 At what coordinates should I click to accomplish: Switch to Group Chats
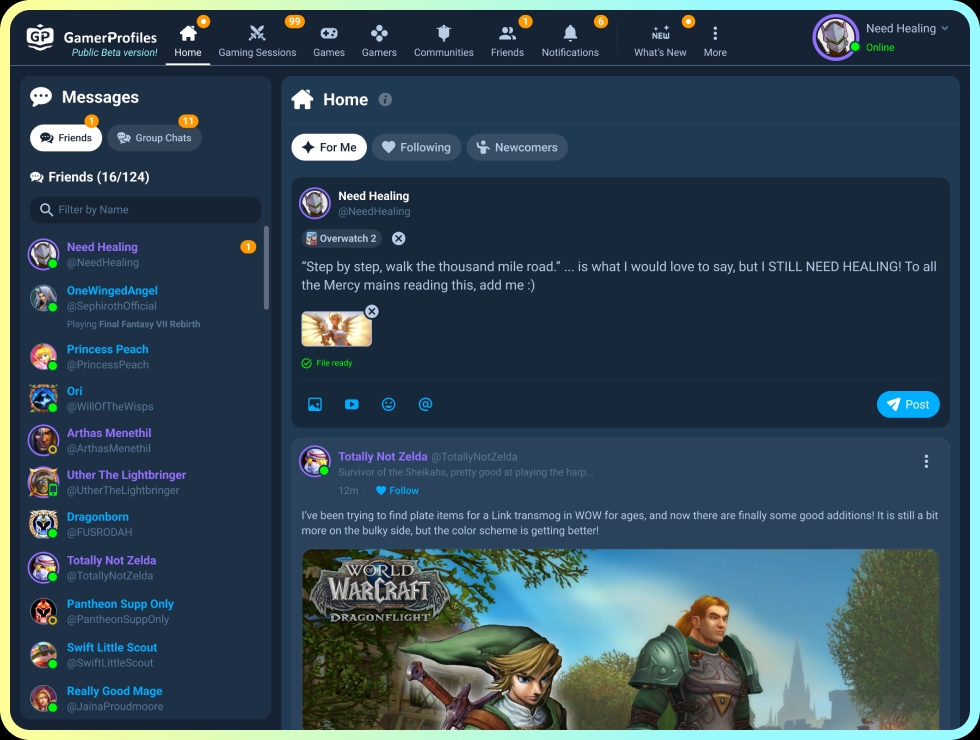coord(154,138)
